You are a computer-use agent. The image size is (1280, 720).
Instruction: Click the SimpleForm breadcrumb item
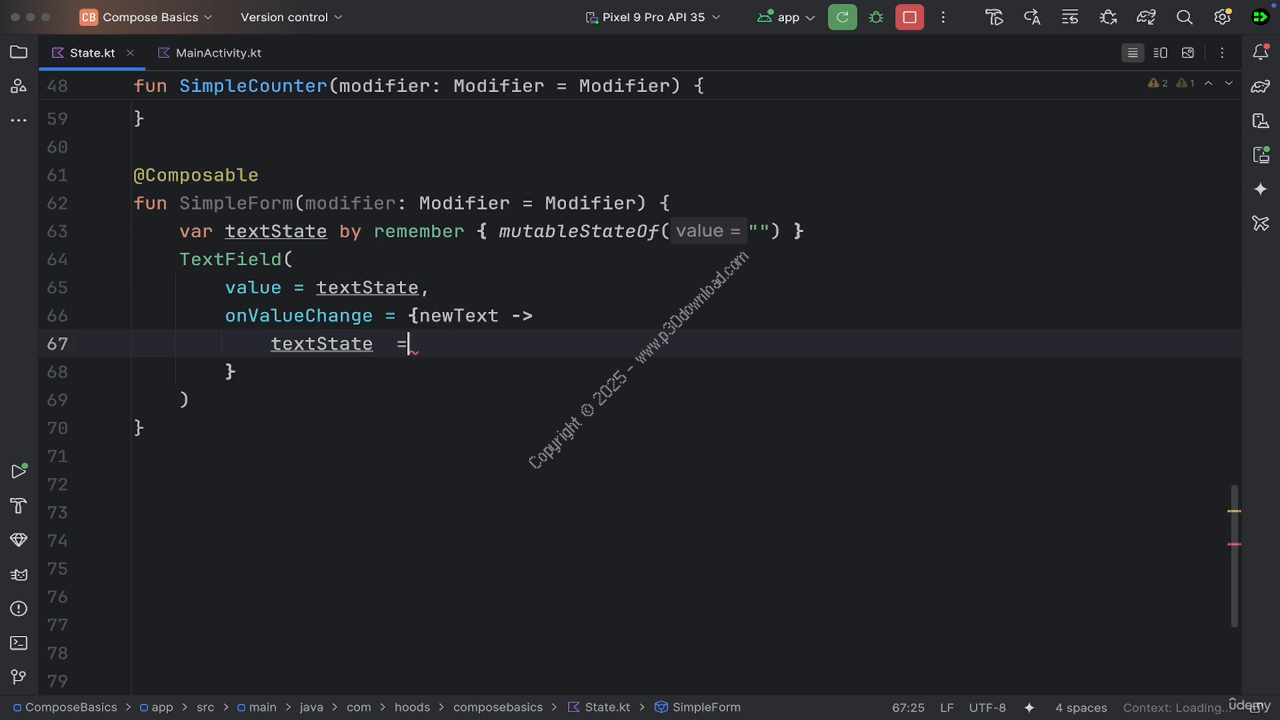[706, 707]
